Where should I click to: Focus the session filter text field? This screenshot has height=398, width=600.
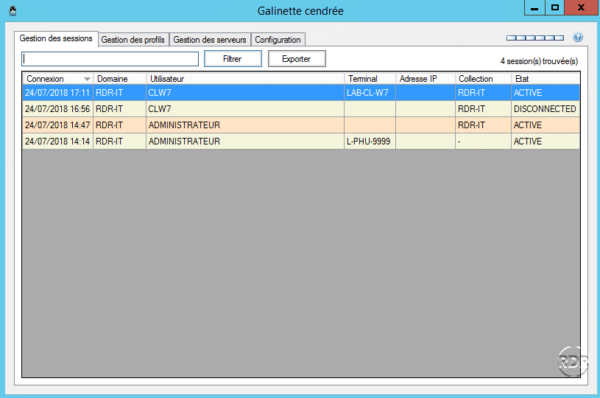(110, 59)
